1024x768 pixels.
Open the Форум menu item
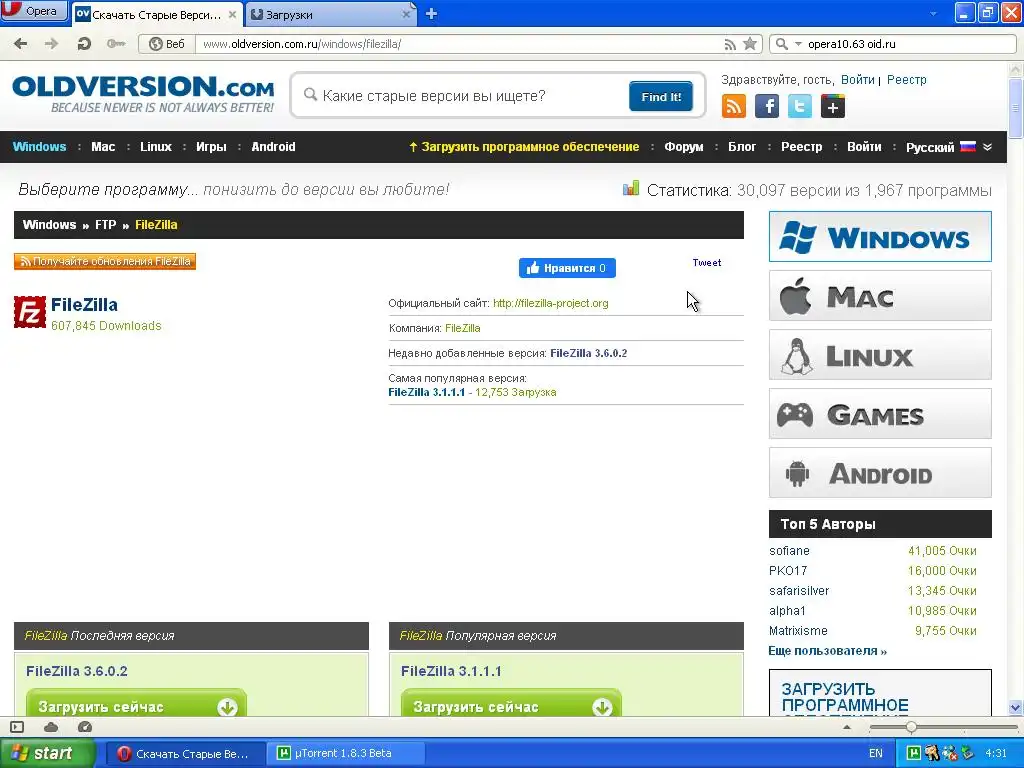[684, 146]
